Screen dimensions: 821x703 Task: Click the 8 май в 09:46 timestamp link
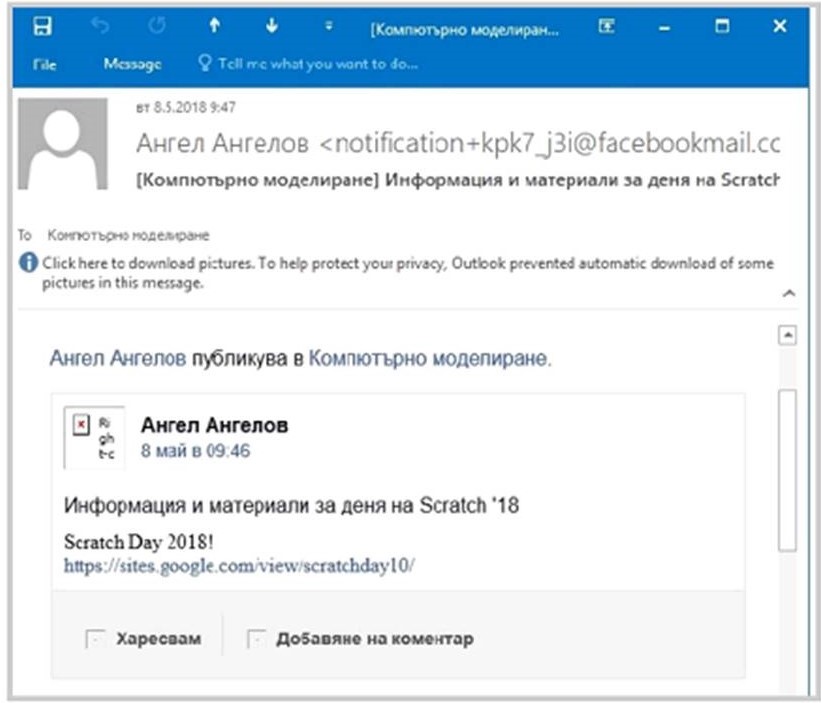pyautogui.click(x=195, y=451)
